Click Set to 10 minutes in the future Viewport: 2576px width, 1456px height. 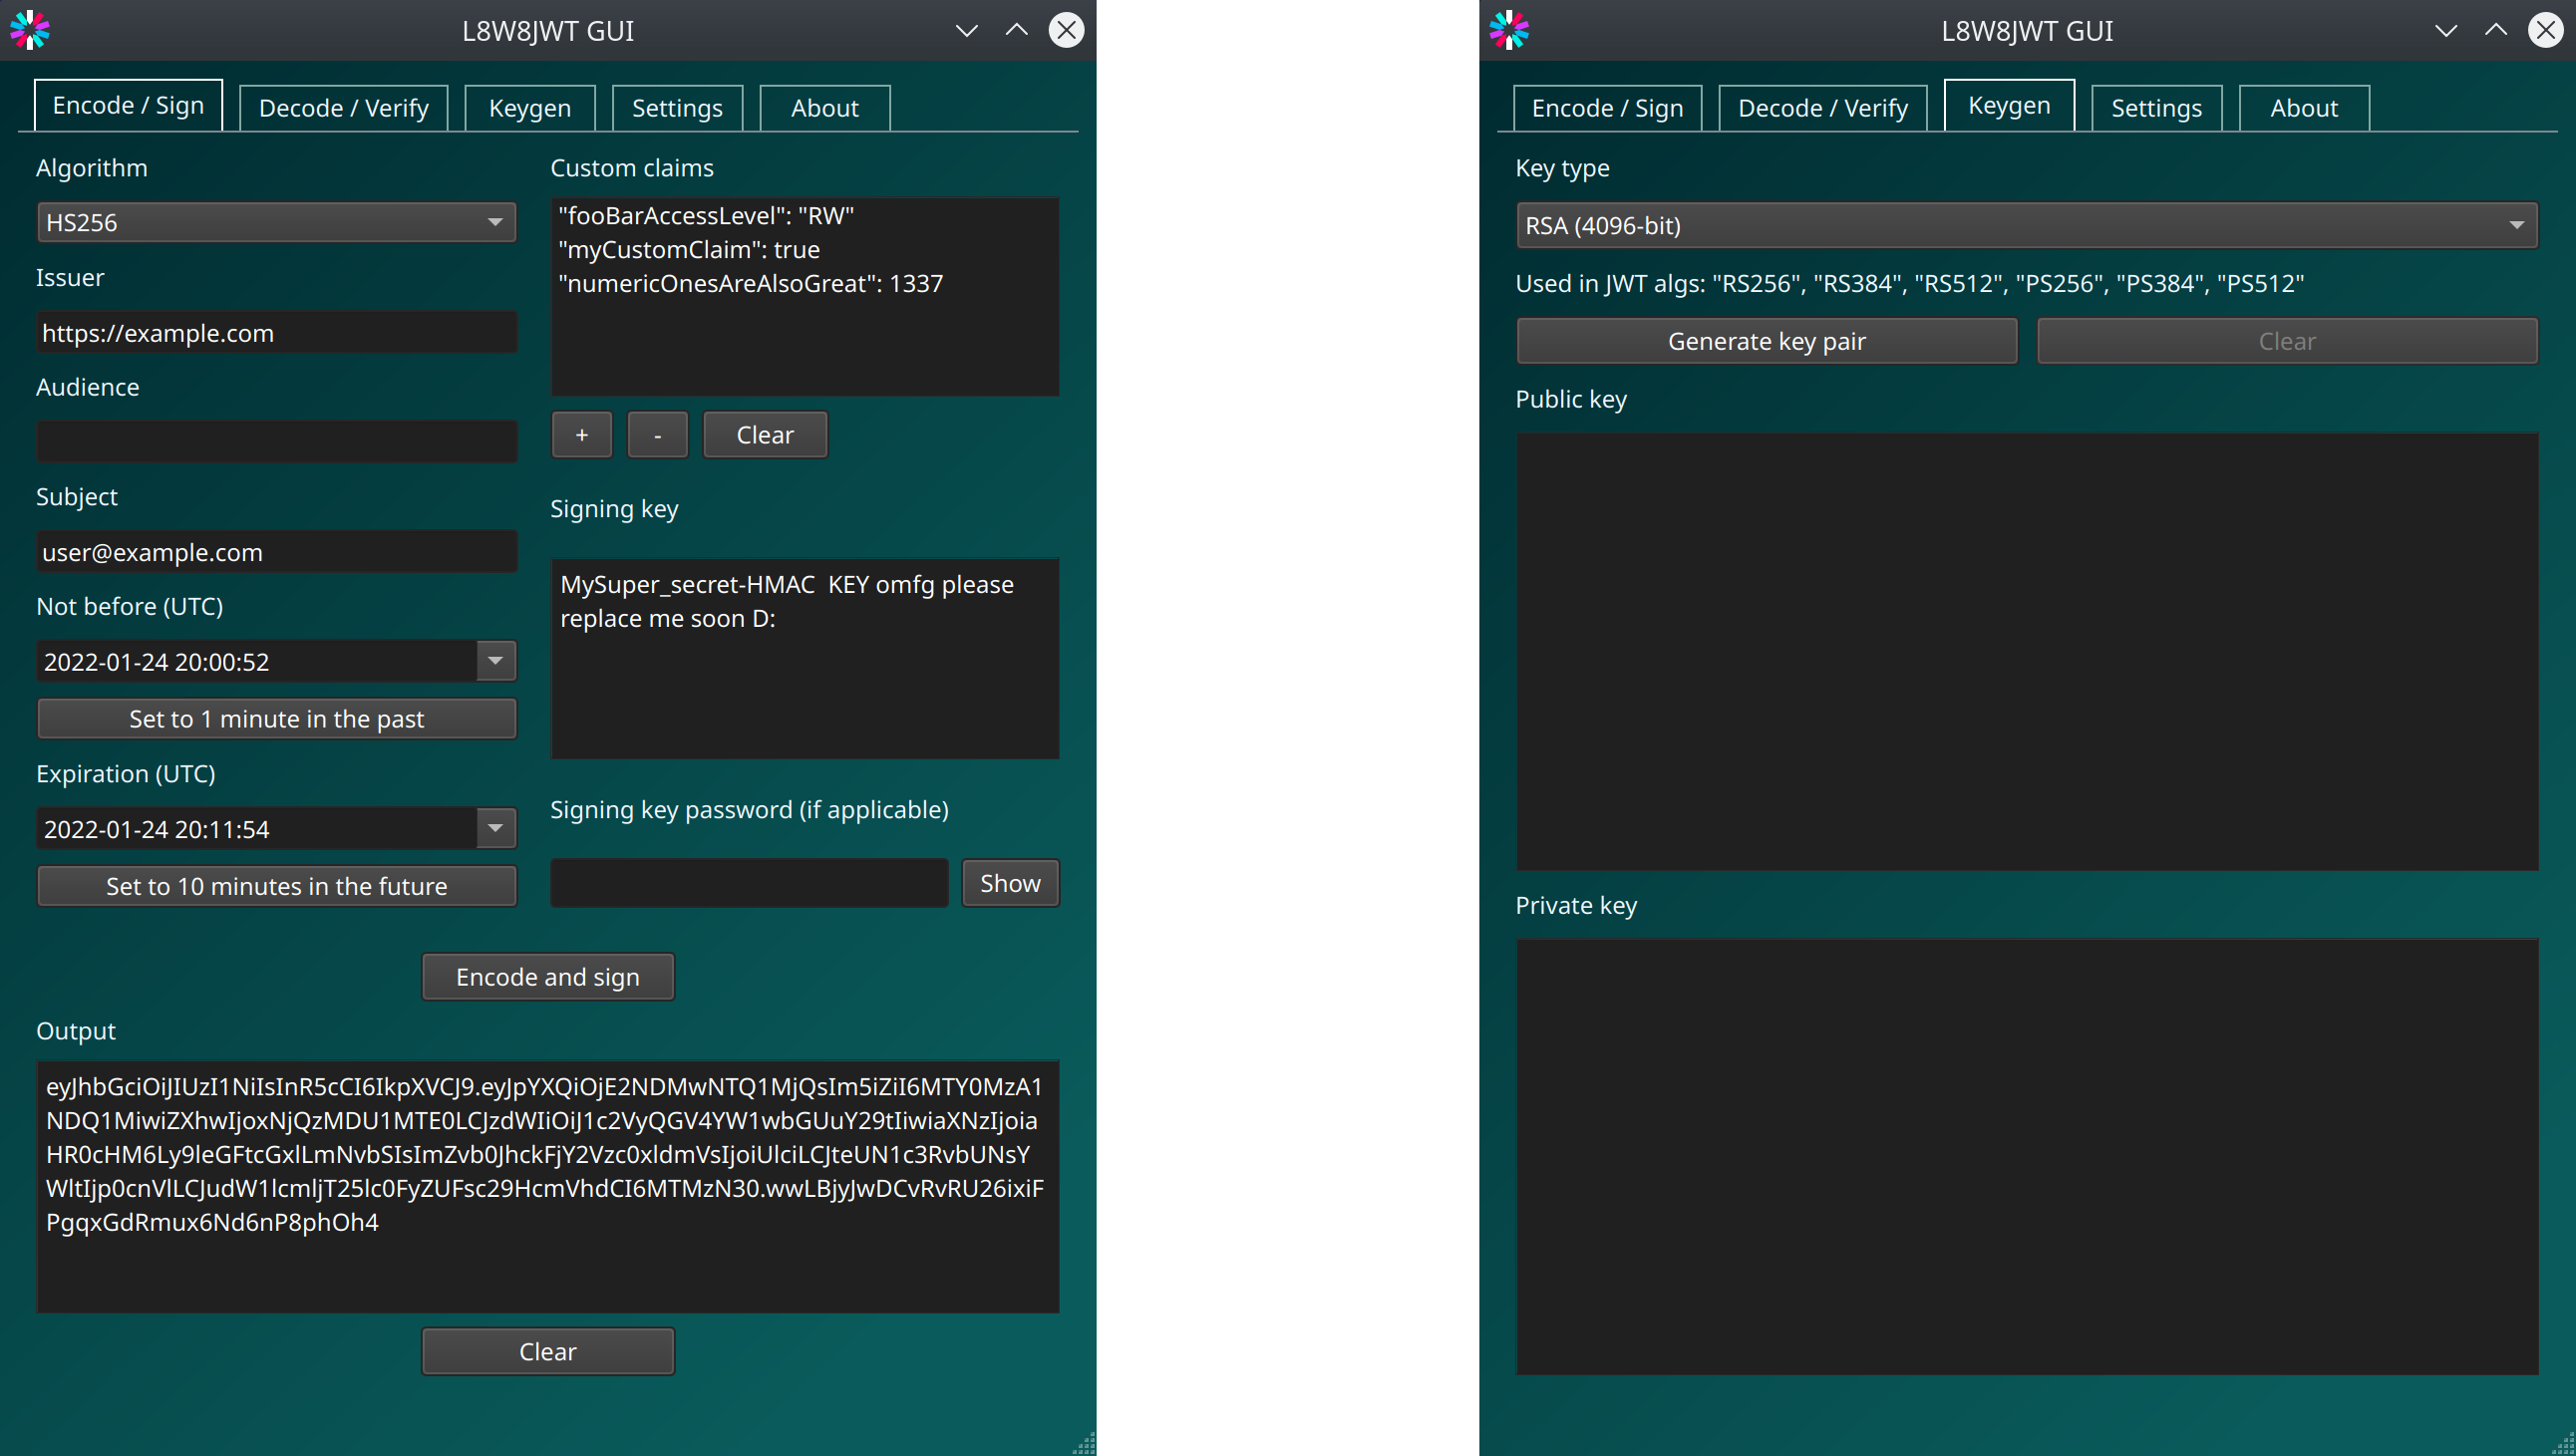coord(276,885)
